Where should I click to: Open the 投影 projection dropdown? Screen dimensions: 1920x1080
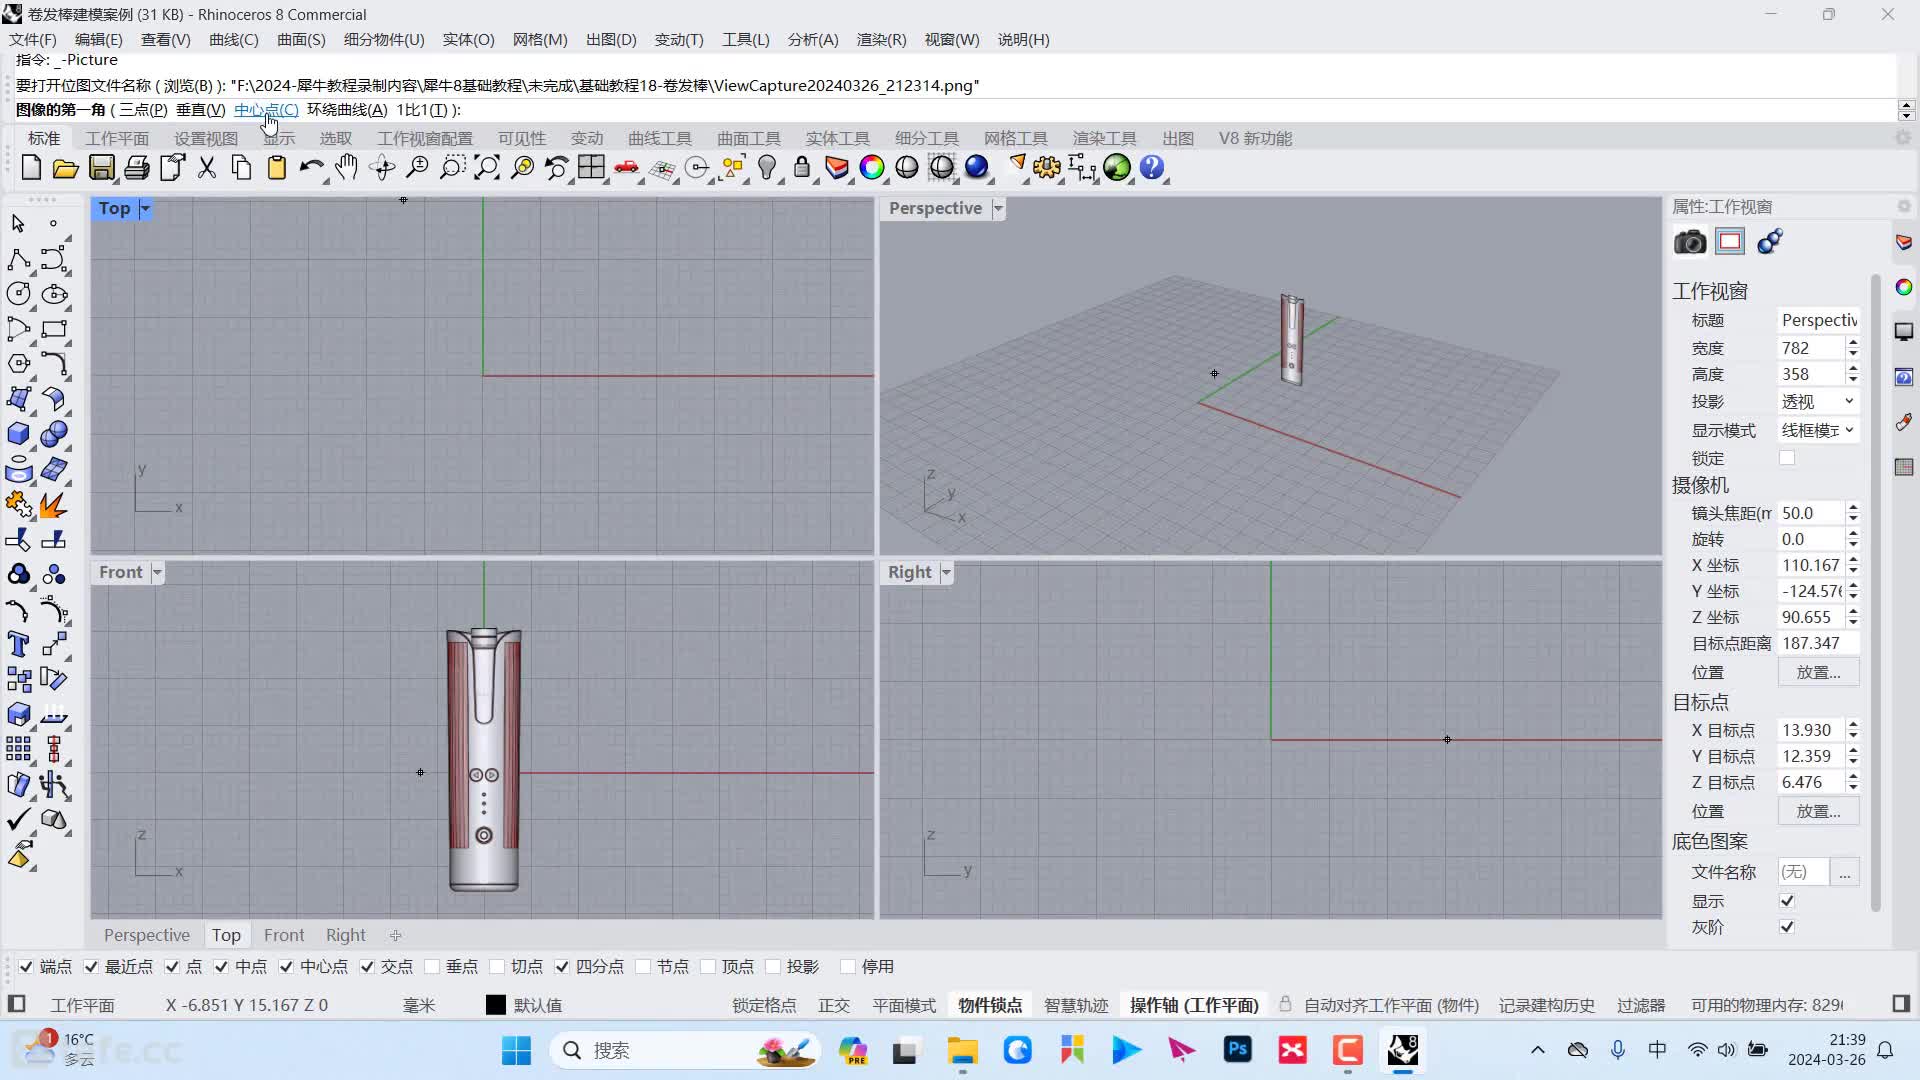pos(1818,402)
